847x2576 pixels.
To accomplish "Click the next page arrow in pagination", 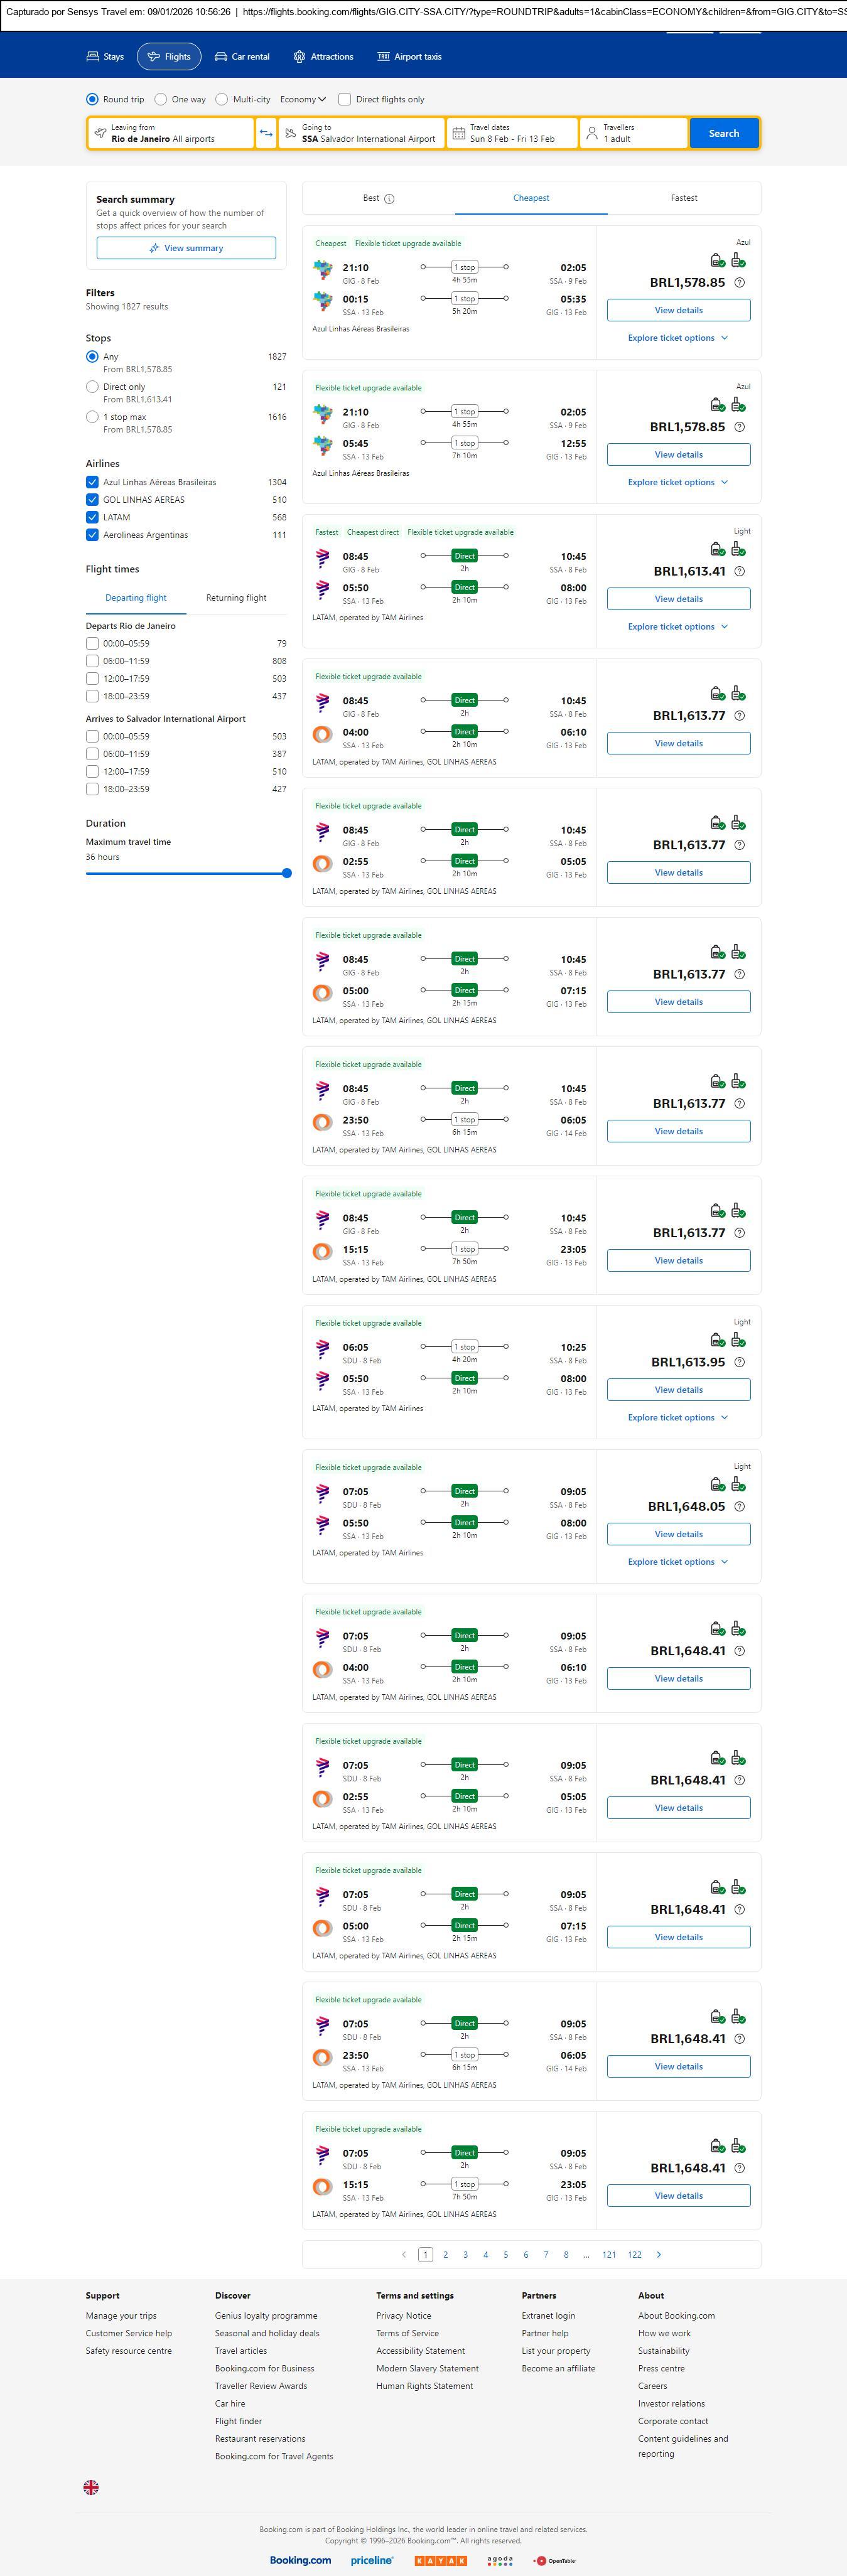I will [x=659, y=2254].
